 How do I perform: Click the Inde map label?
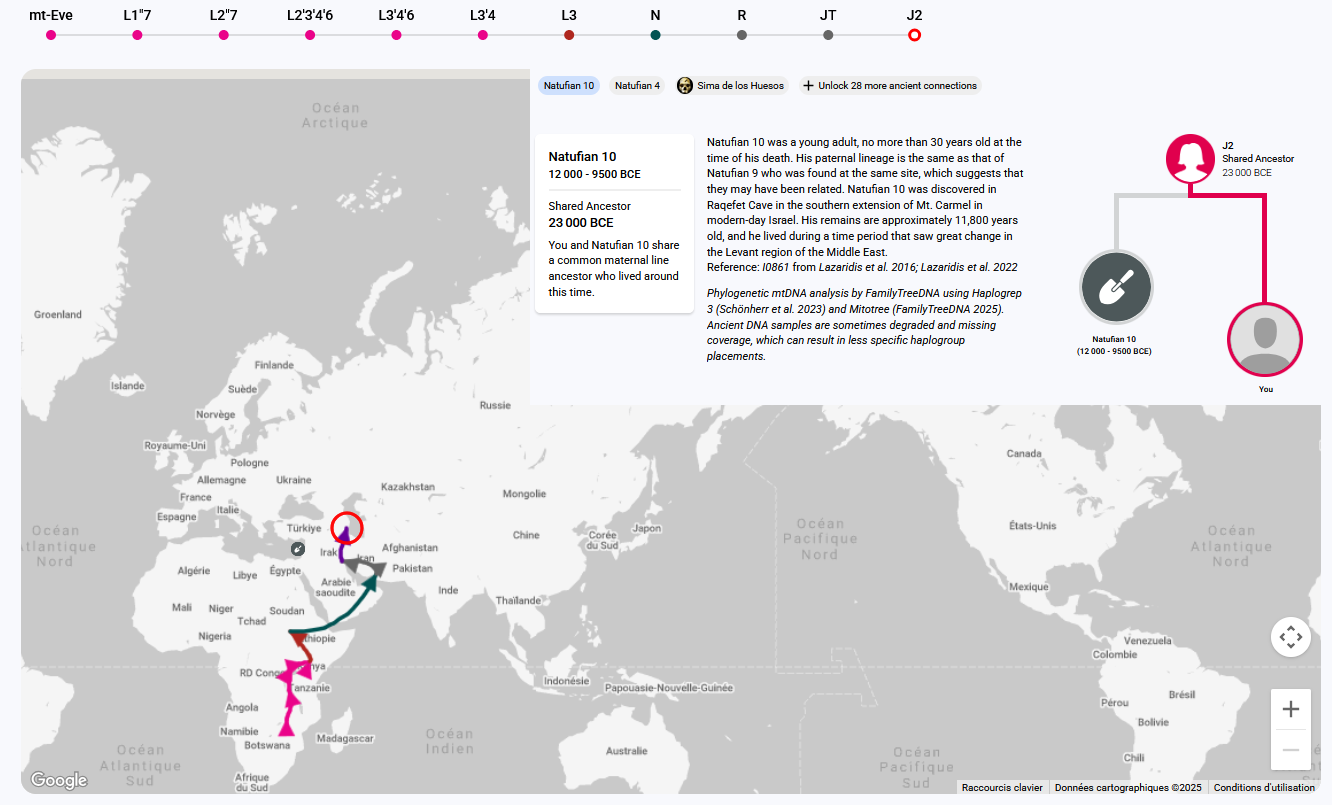(x=448, y=590)
